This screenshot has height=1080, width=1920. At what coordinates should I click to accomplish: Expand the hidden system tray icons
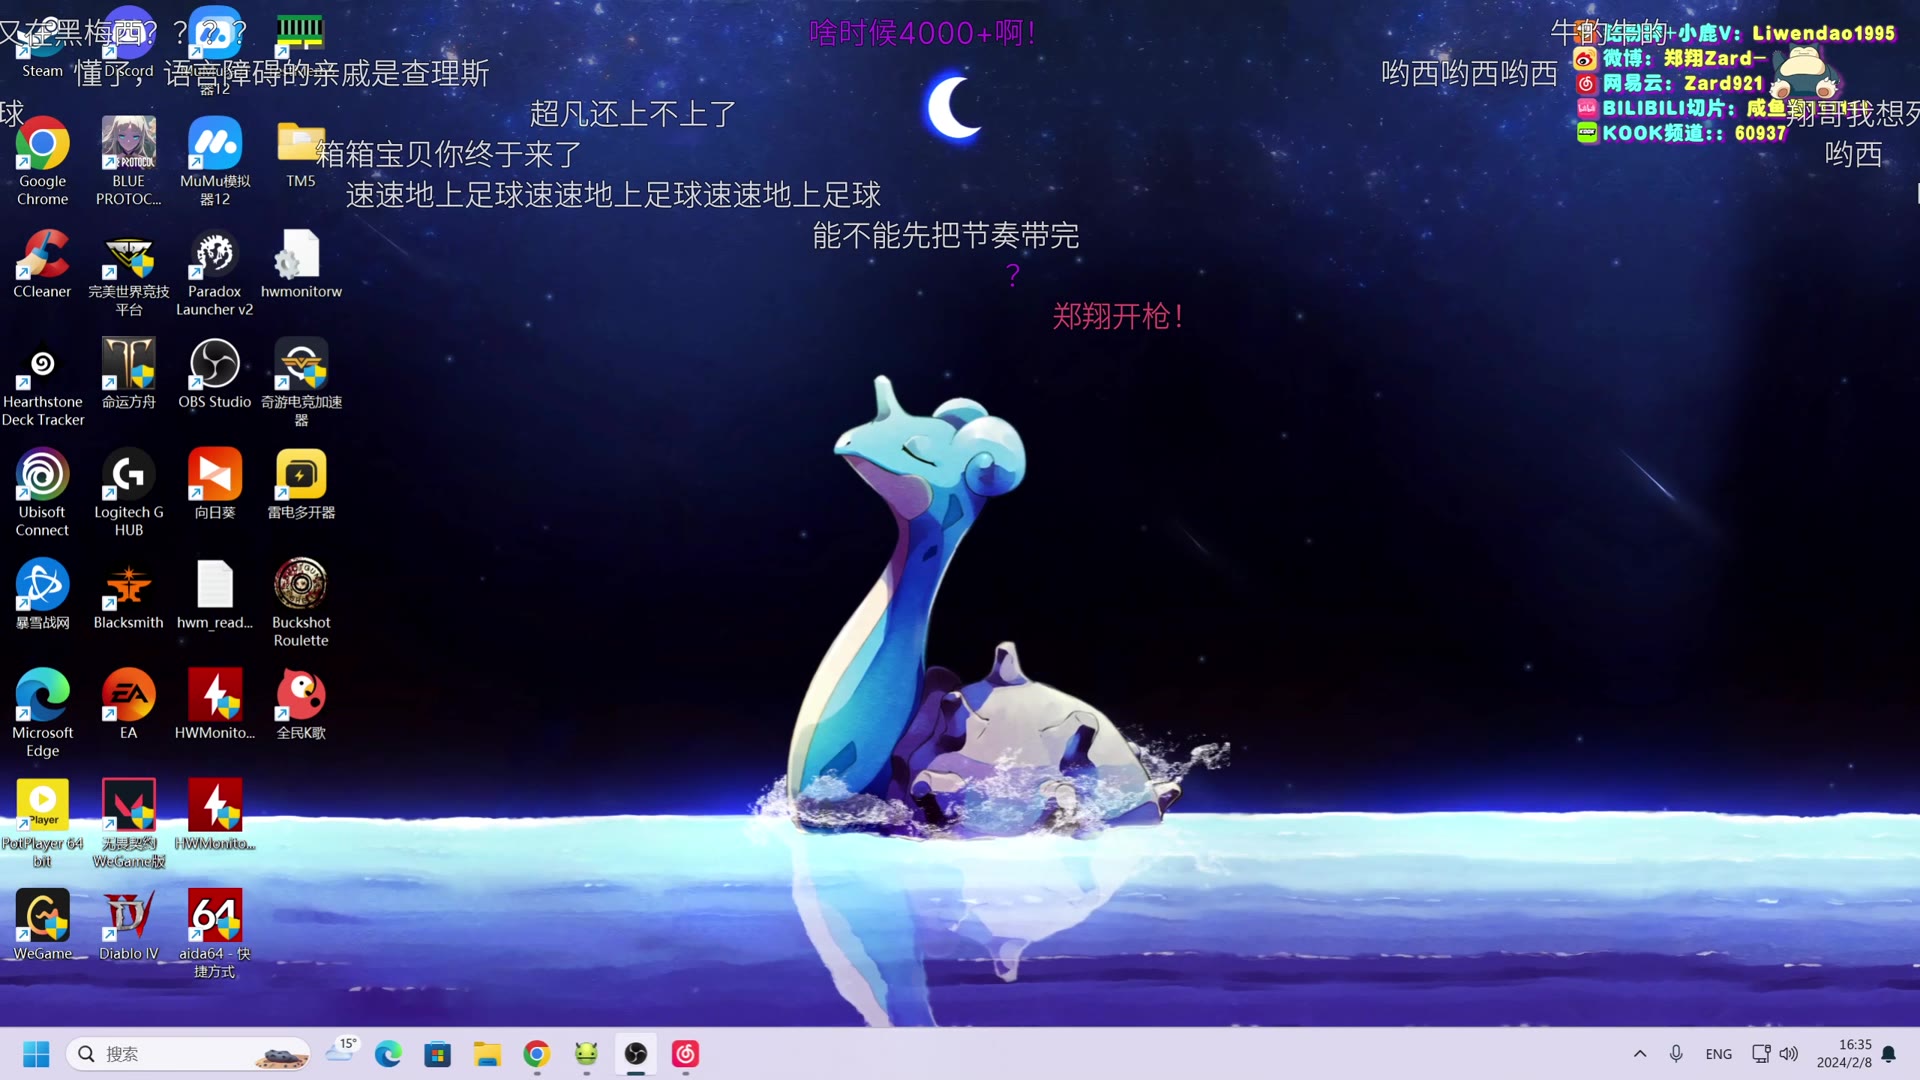point(1640,1054)
